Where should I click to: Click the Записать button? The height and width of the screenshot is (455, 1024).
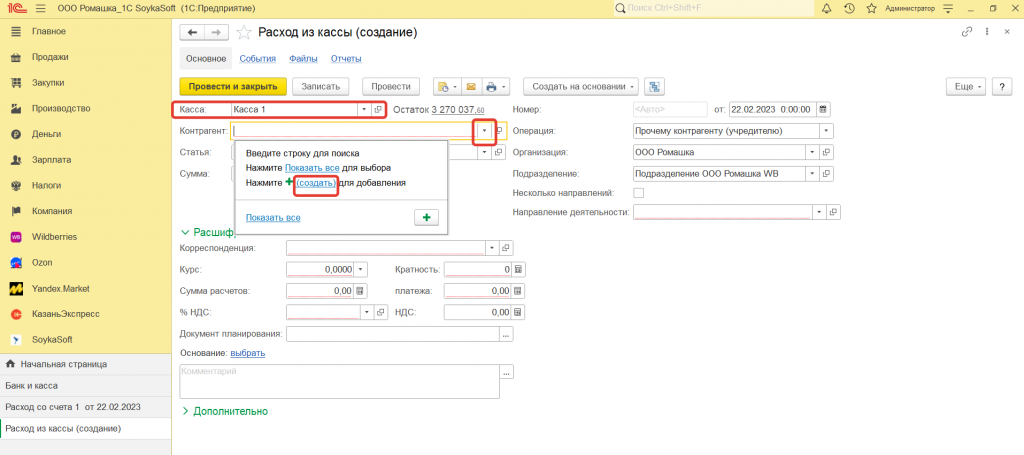pos(320,87)
